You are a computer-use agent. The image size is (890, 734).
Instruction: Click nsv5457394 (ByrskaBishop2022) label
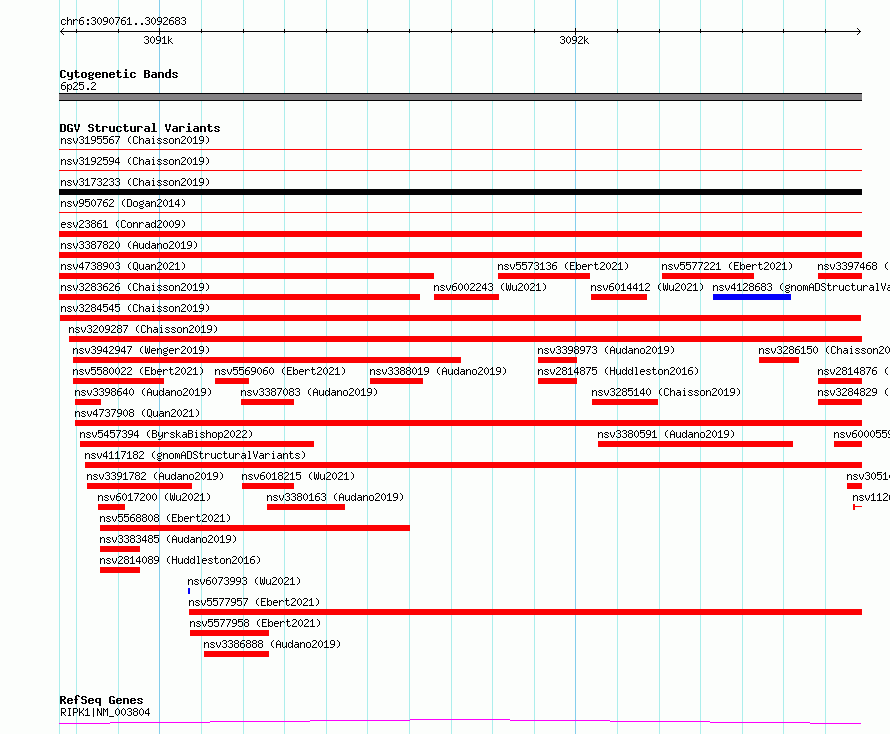click(x=166, y=434)
